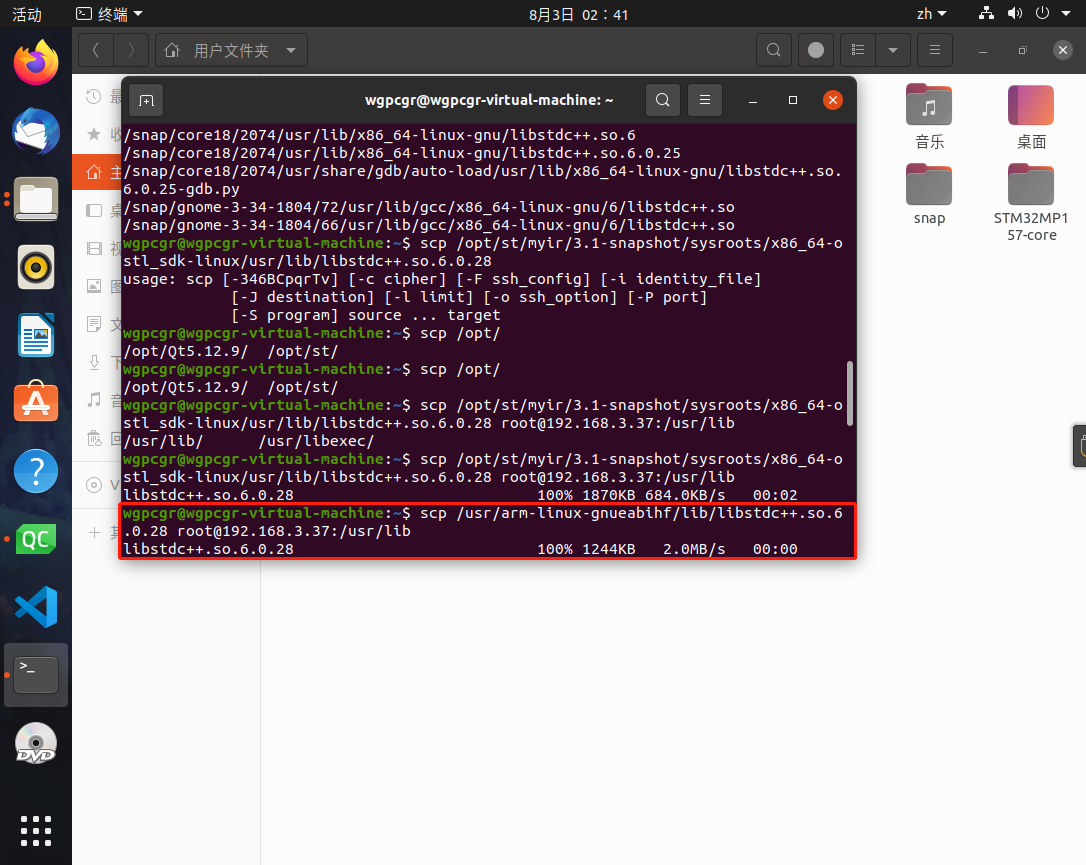This screenshot has height=865, width=1086.
Task: Expand the 用户文件夹 path dropdown
Action: pos(291,50)
